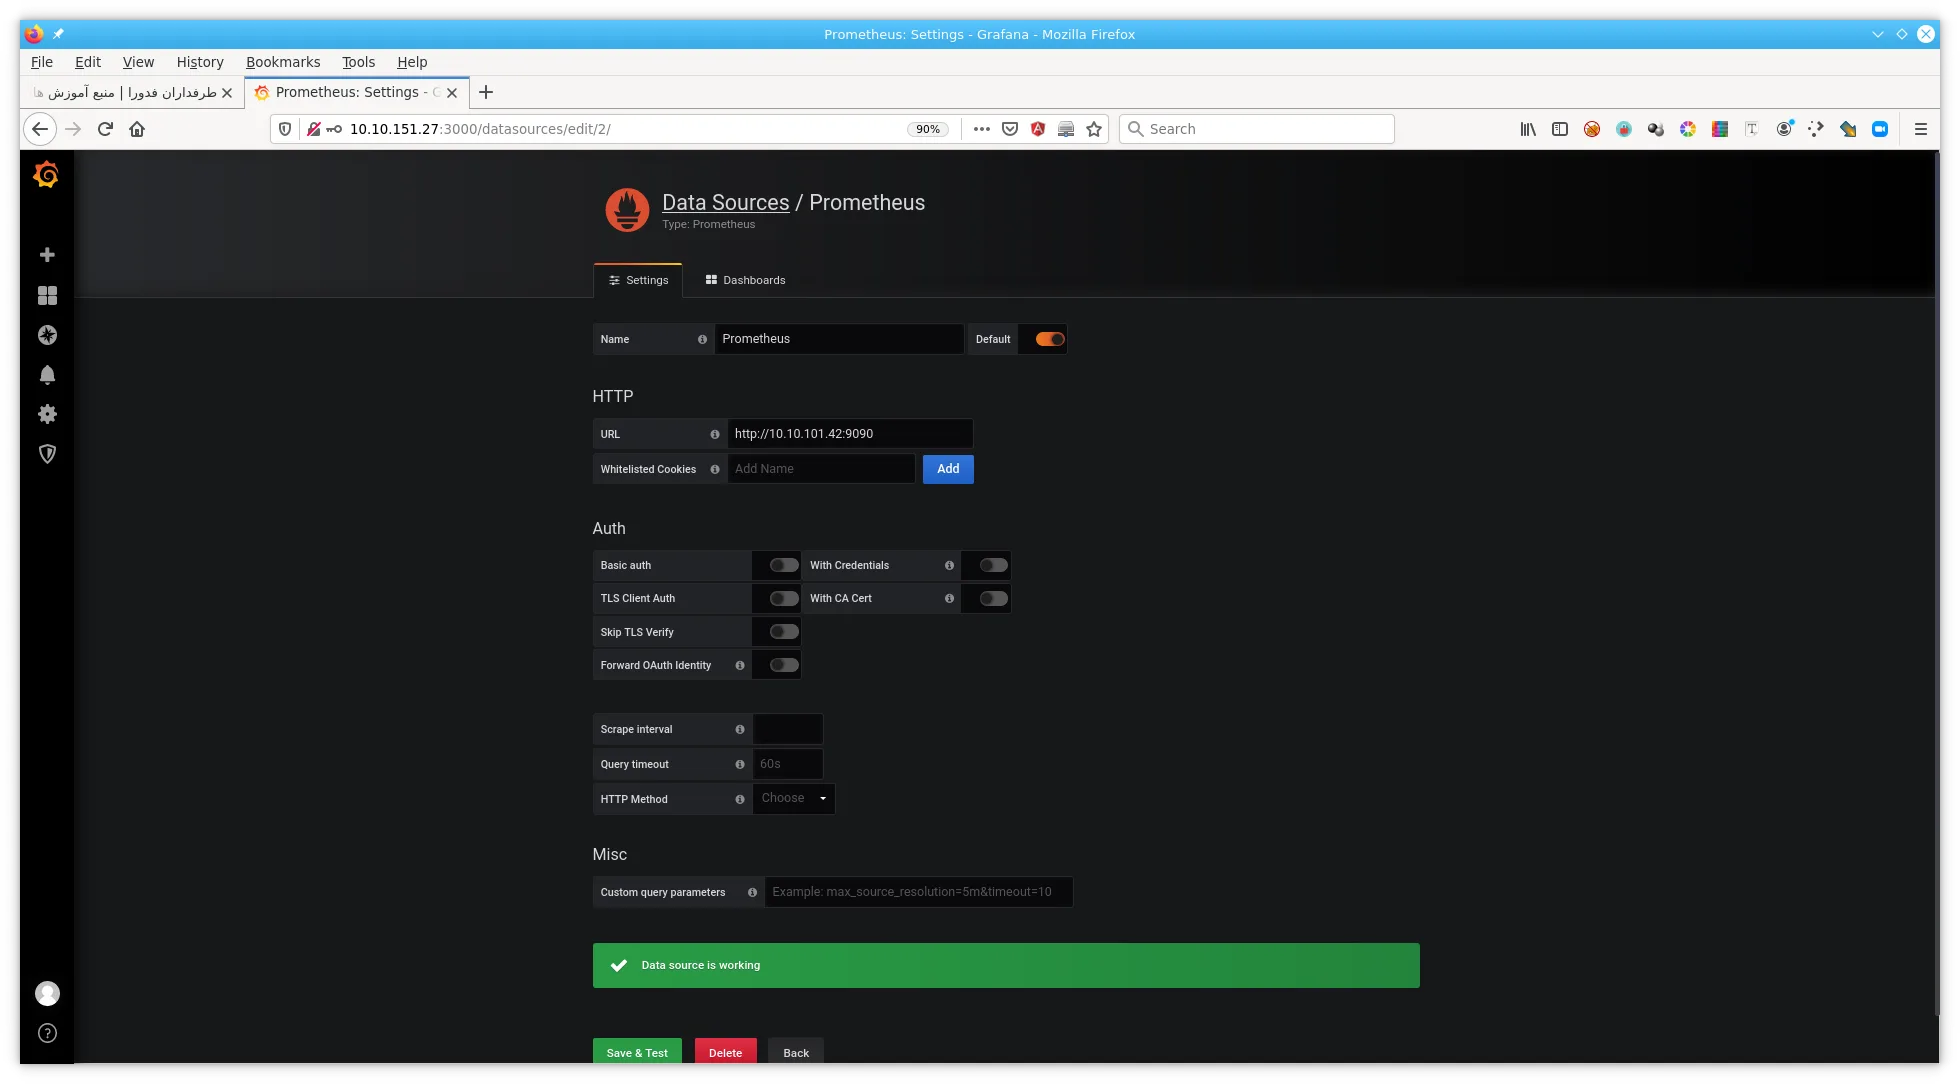1960x1084 pixels.
Task: Open Firefox File menu
Action: coord(42,62)
